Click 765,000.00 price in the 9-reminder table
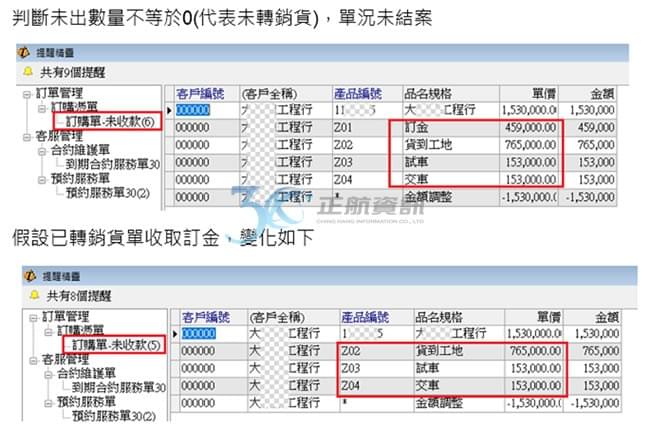 [x=531, y=145]
